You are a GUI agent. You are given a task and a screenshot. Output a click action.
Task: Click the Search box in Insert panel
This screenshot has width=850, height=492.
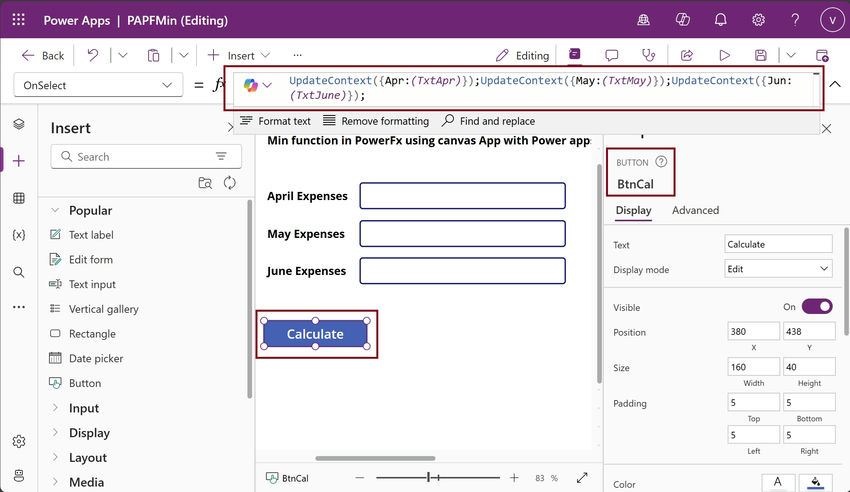pos(146,157)
